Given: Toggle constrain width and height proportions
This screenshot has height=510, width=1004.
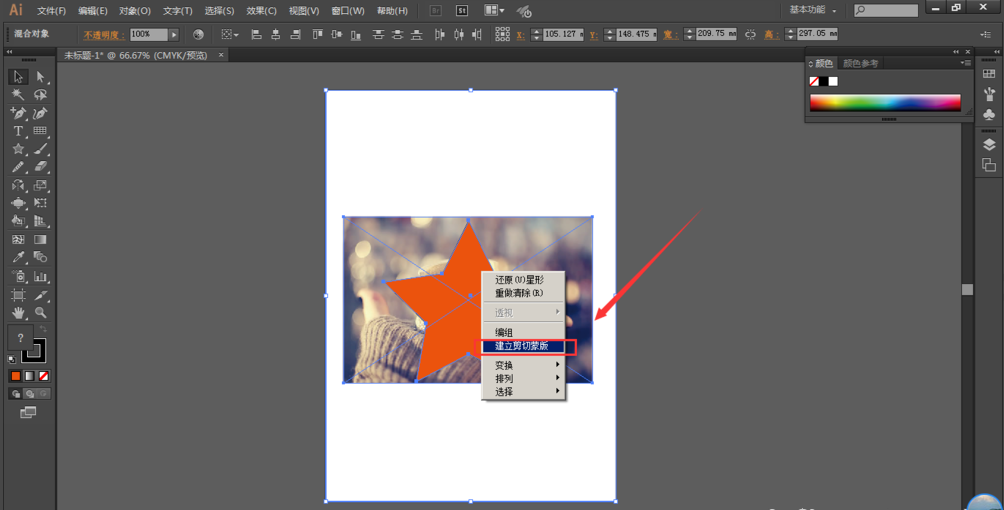Looking at the screenshot, I should (x=750, y=35).
